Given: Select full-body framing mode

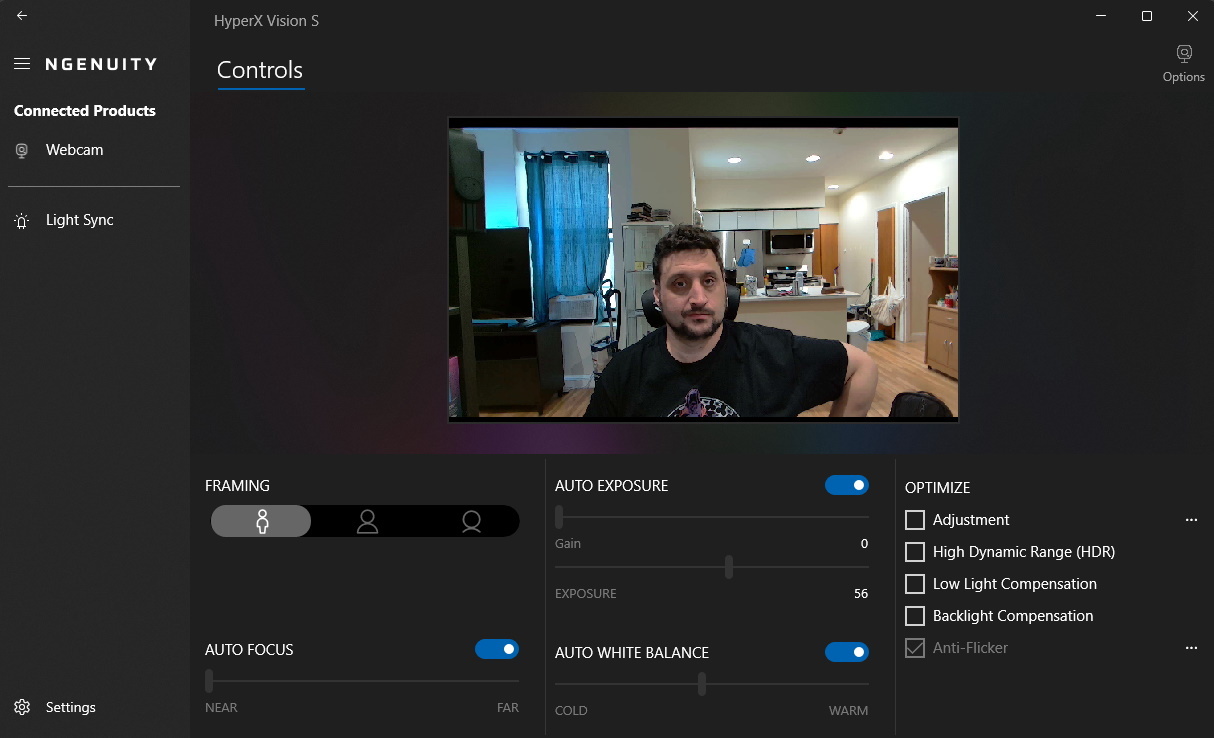Looking at the screenshot, I should coord(262,521).
